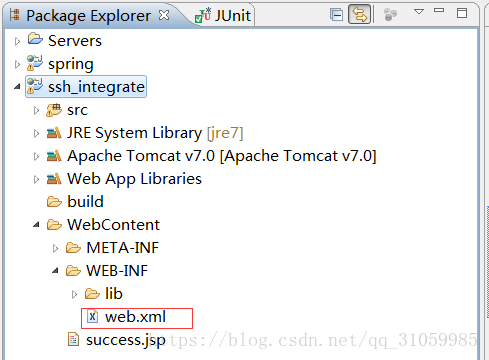Maximize the Package Explorer view
The height and width of the screenshot is (360, 489).
coord(462,13)
